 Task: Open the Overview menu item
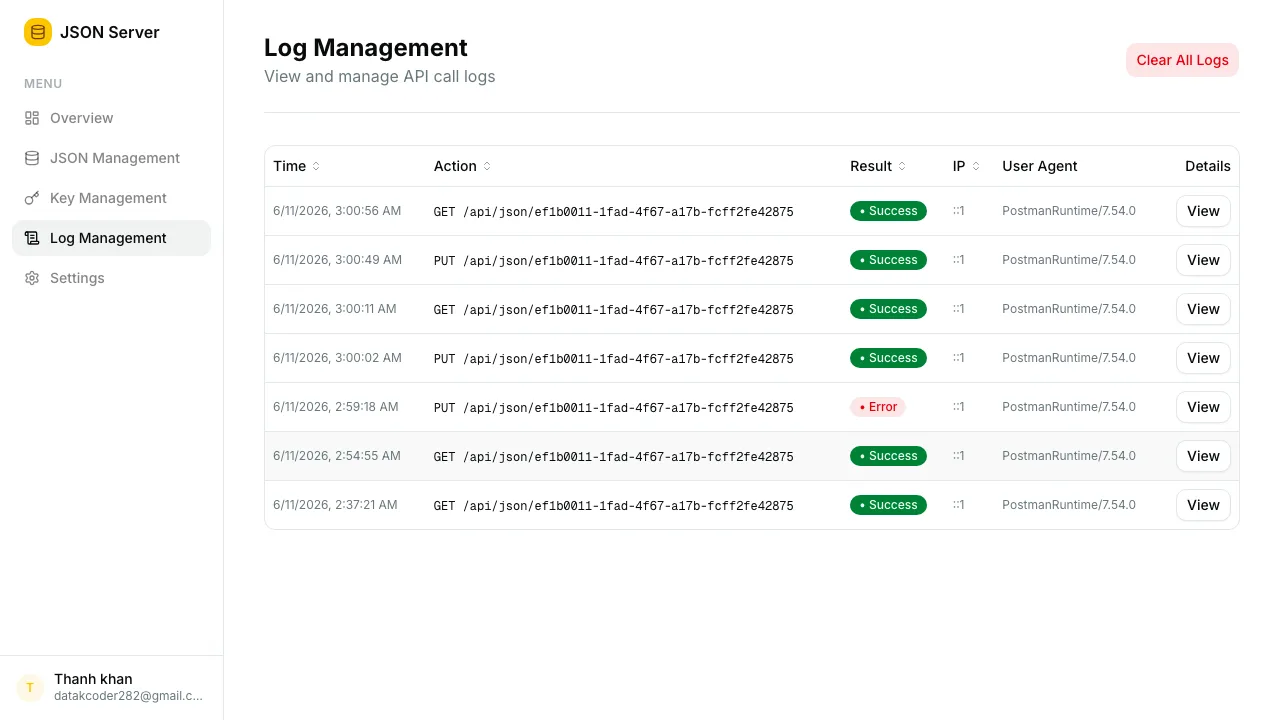point(111,118)
